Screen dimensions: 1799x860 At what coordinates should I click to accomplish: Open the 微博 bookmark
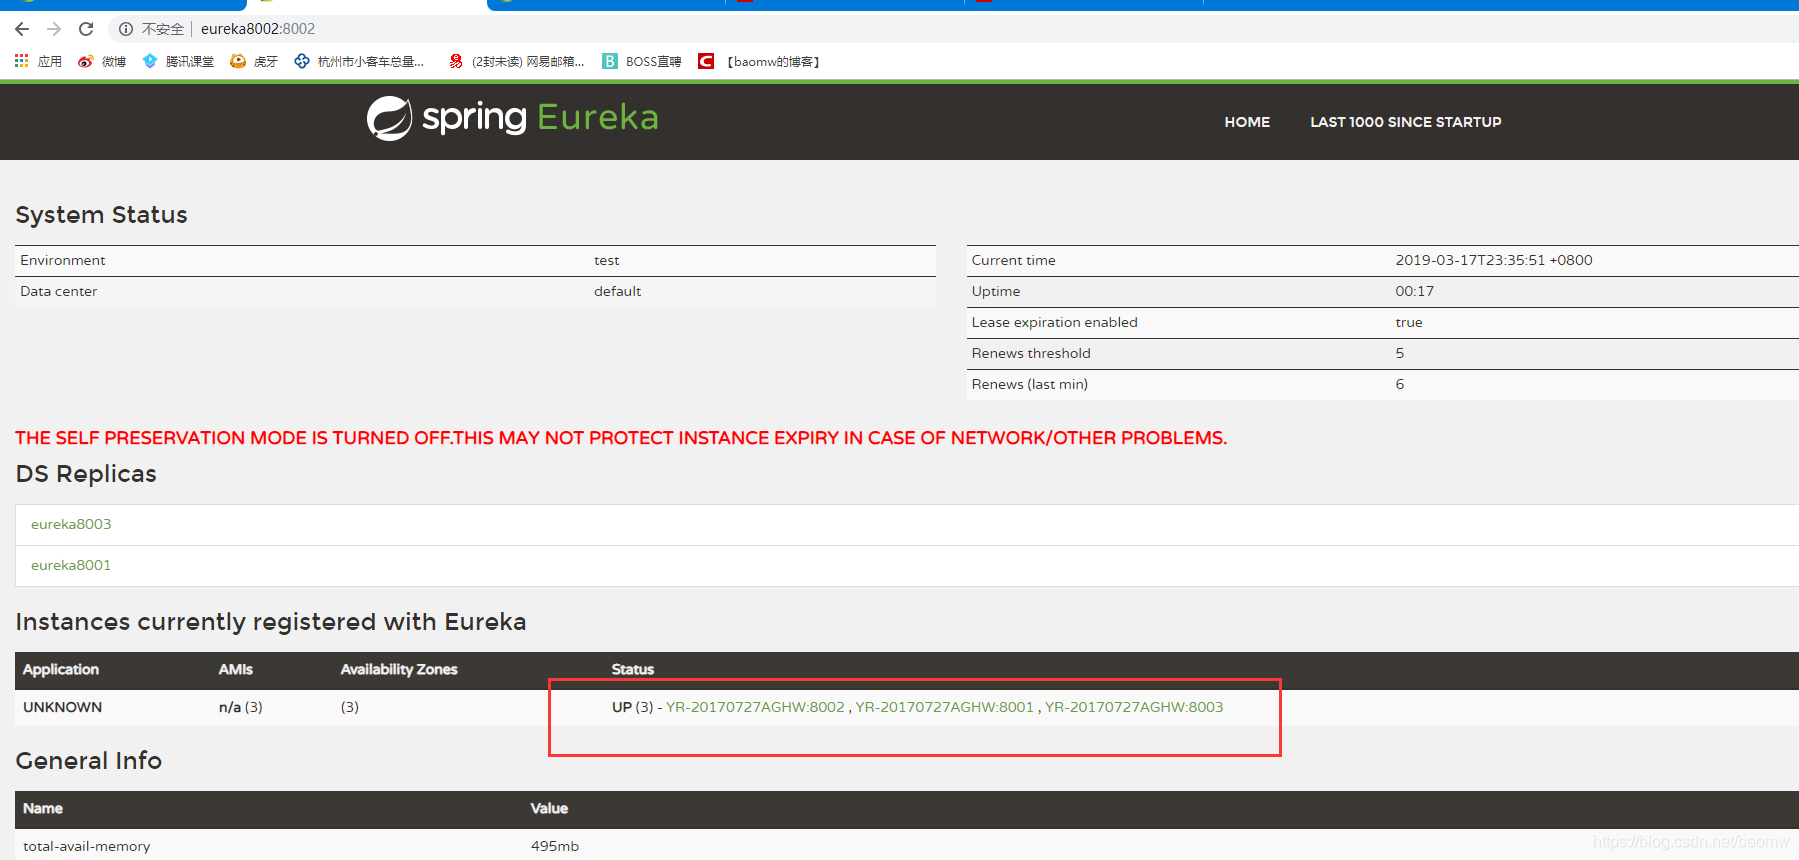click(x=102, y=61)
